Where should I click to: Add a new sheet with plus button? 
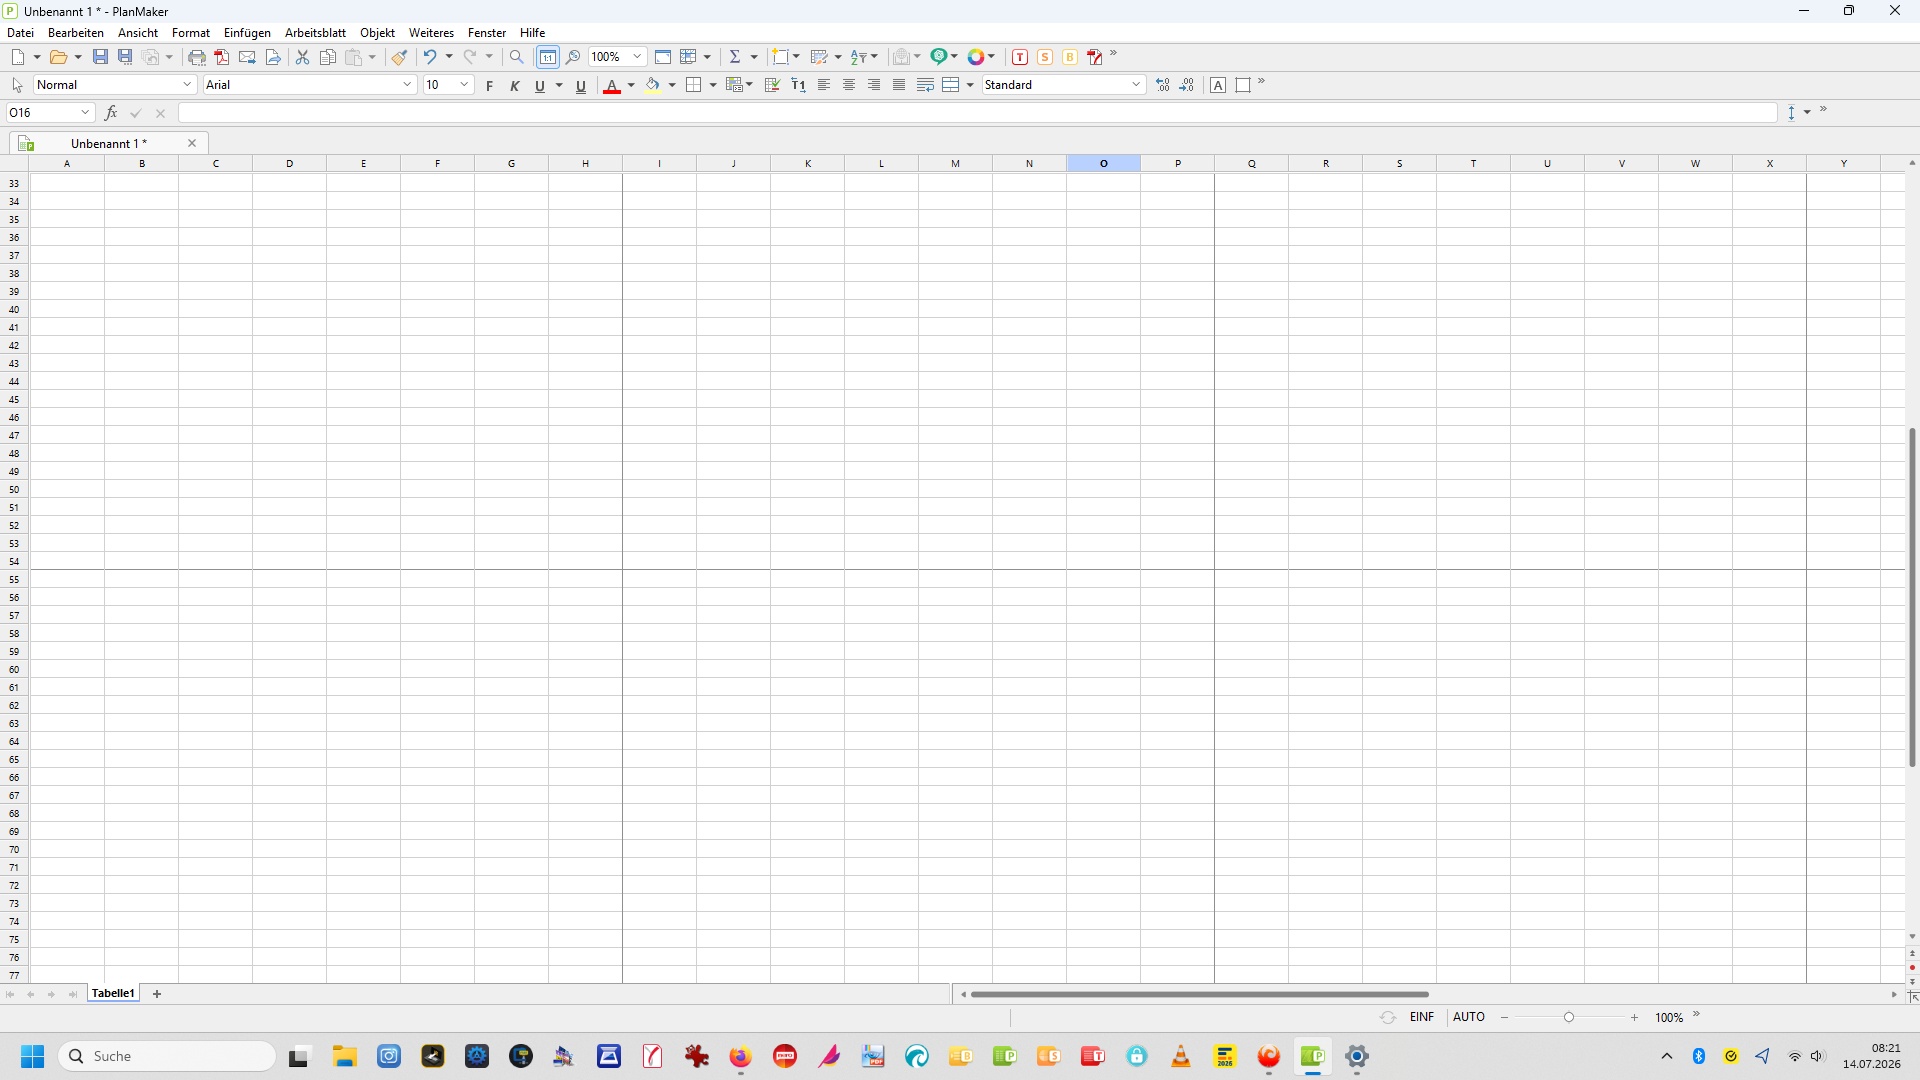[x=157, y=994]
